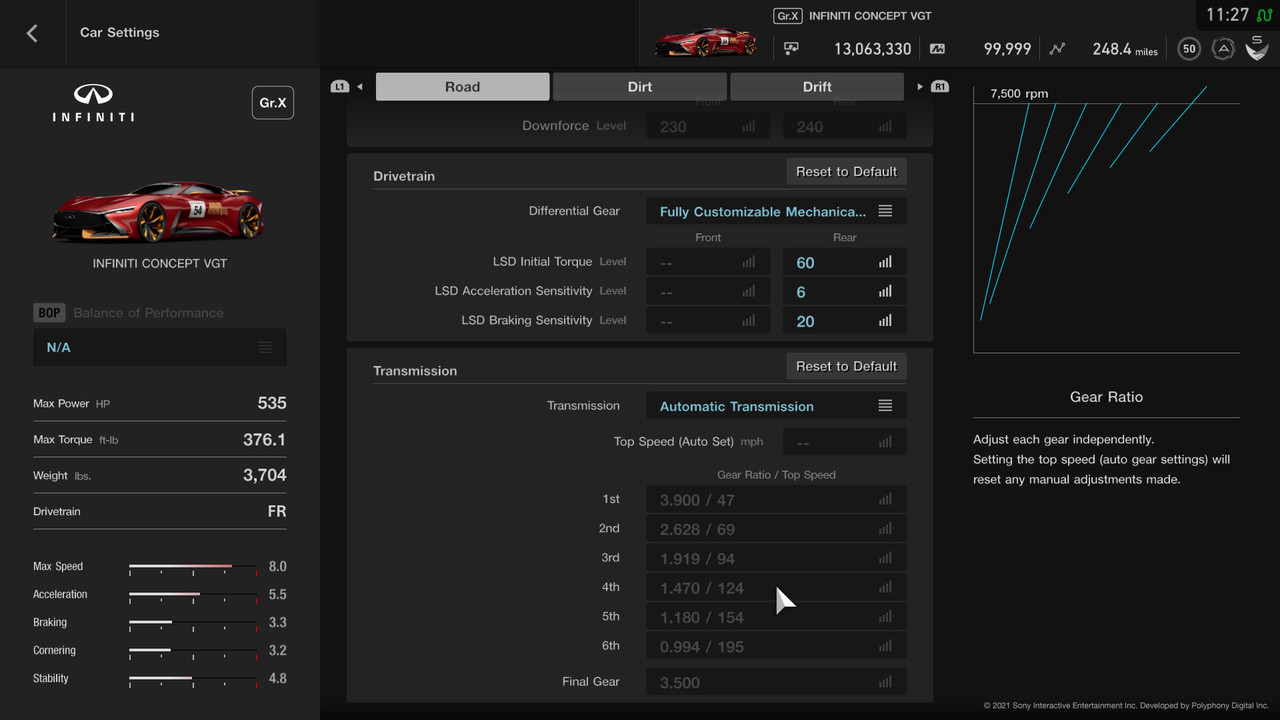This screenshot has height=720, width=1280.
Task: Click the green controller icon beside the clock
Action: click(x=1264, y=15)
